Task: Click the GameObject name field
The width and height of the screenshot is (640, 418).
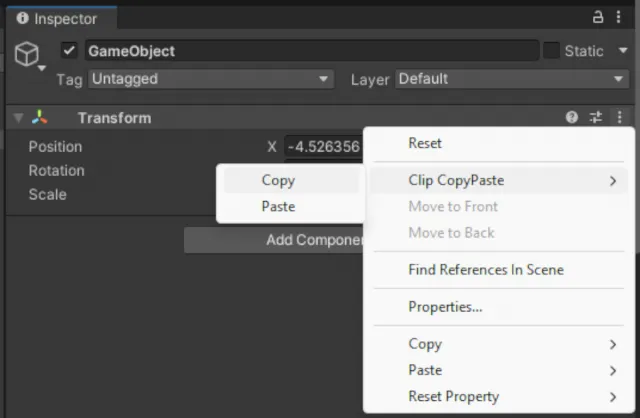Action: (312, 51)
